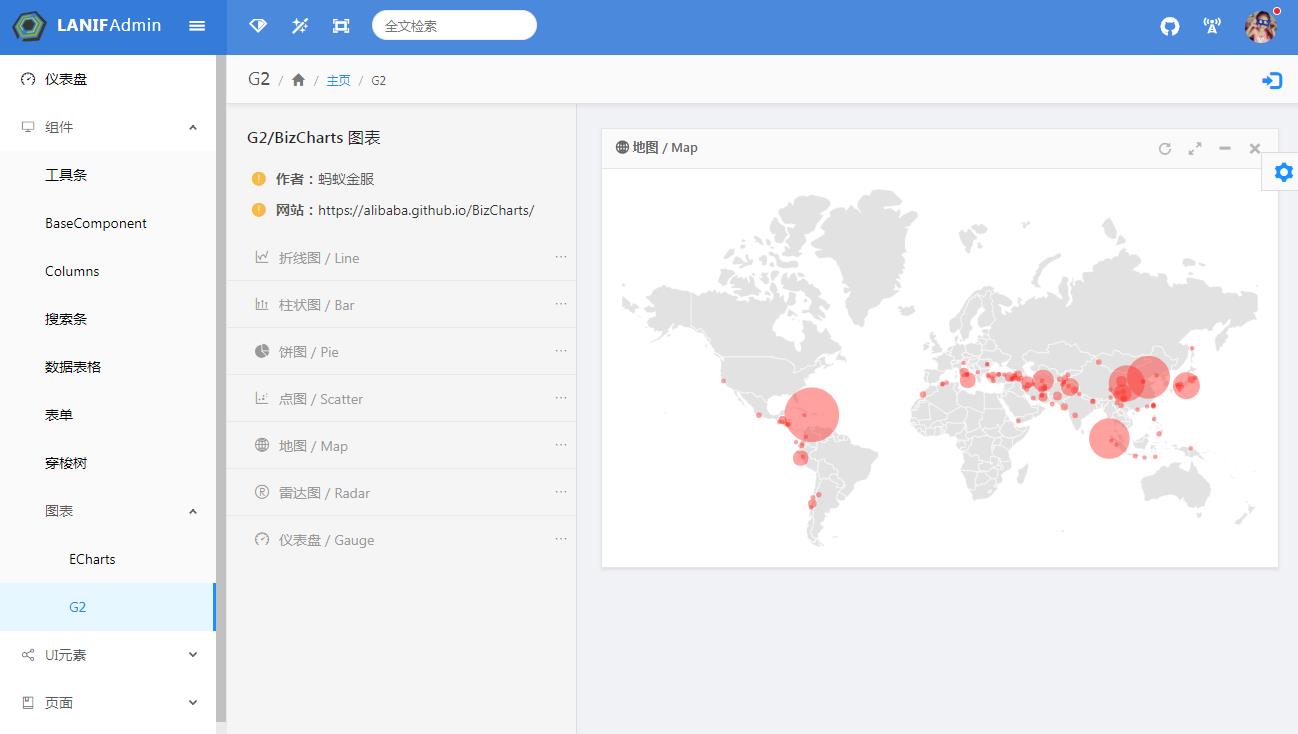Select 表单 in the sidebar
The image size is (1298, 734).
pos(108,415)
